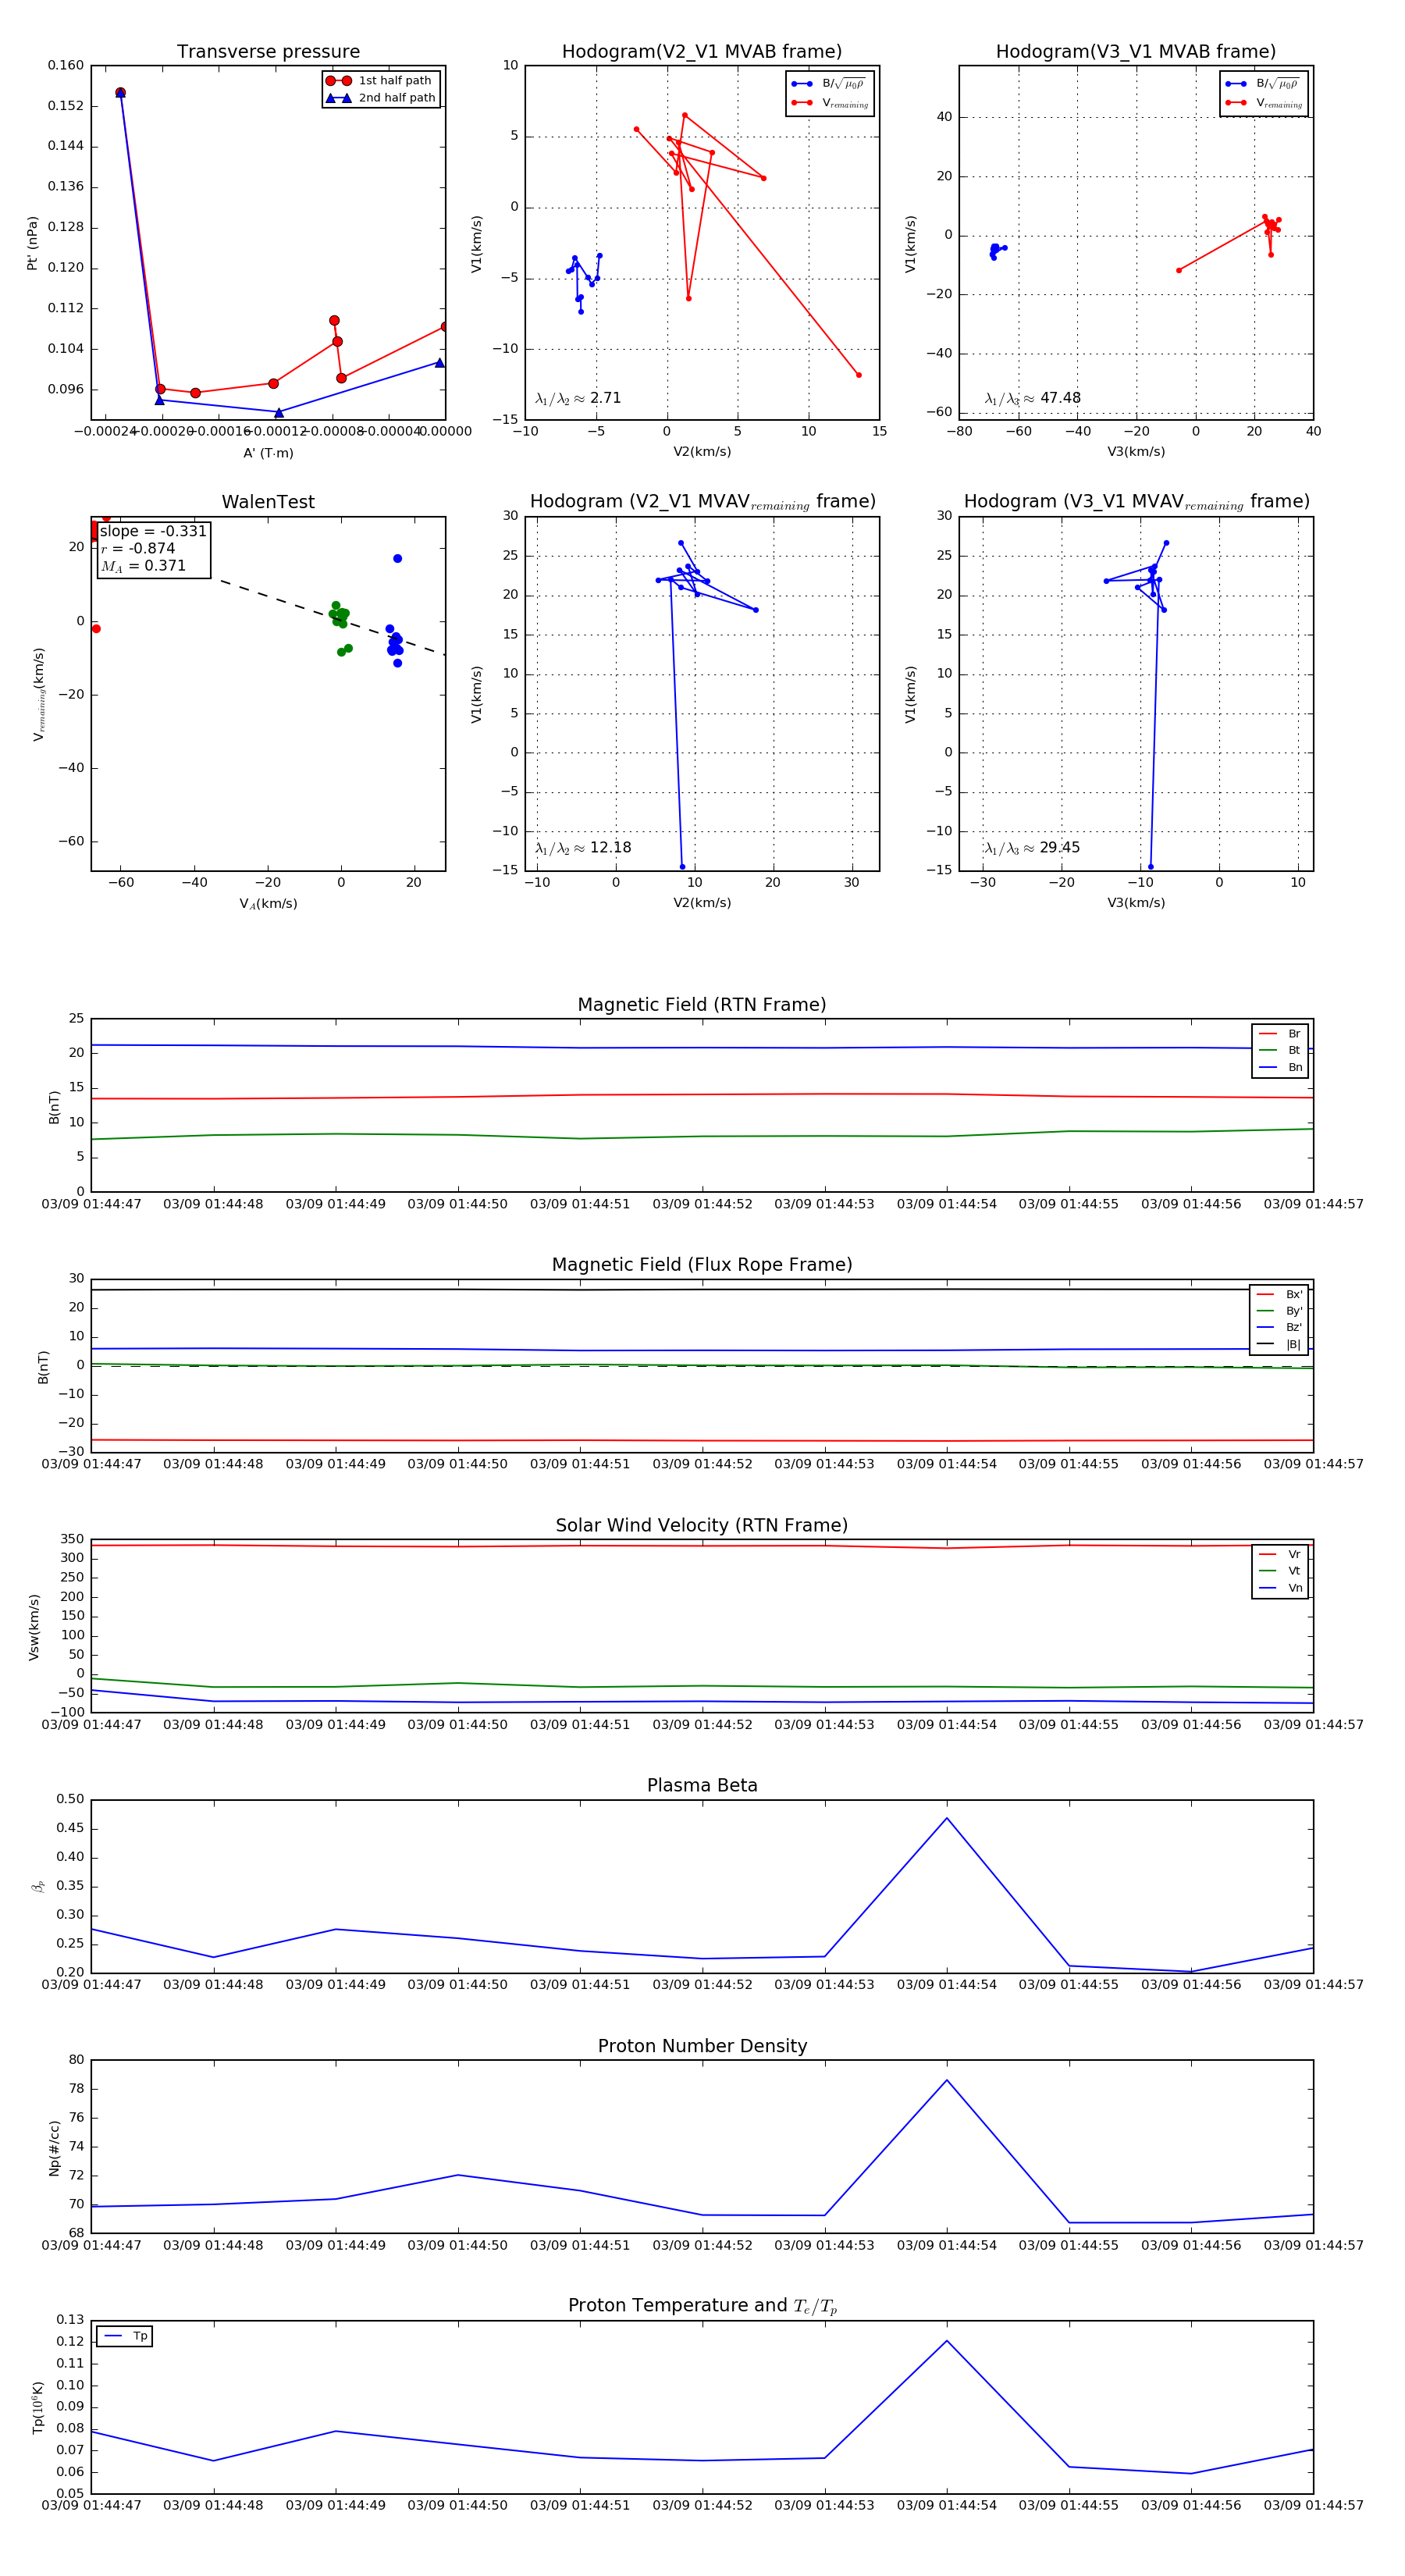Select the 'r = -0.874' annotation
The height and width of the screenshot is (2576, 1405).
click(x=138, y=548)
